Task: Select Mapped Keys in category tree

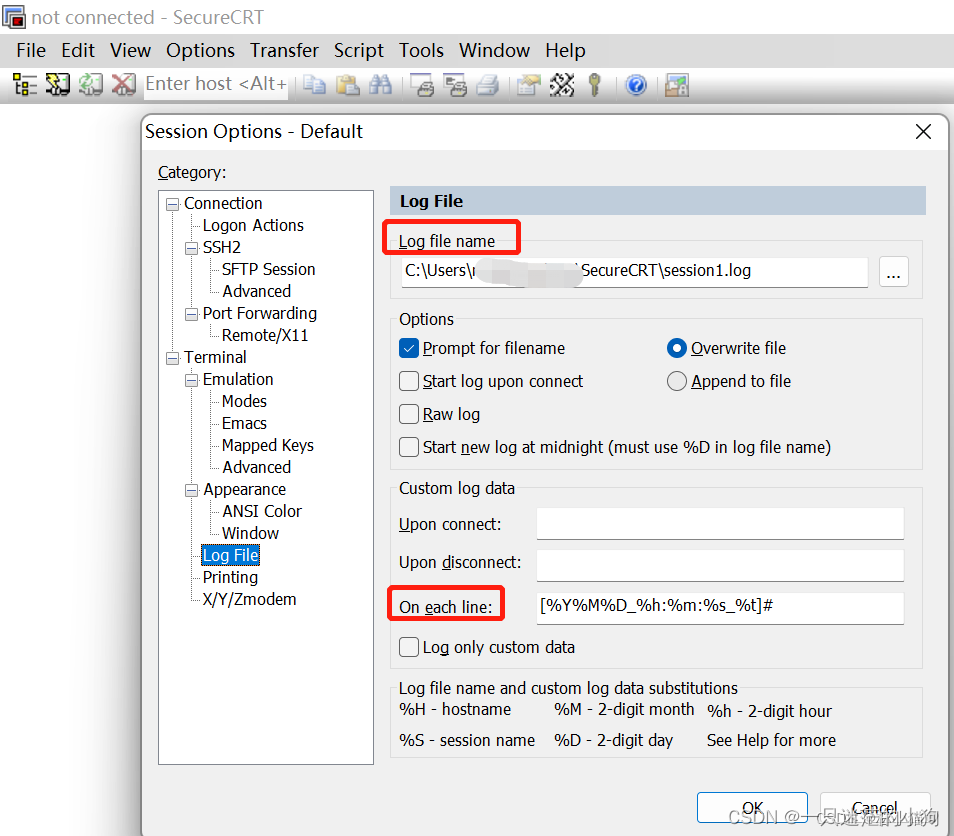Action: [x=268, y=445]
